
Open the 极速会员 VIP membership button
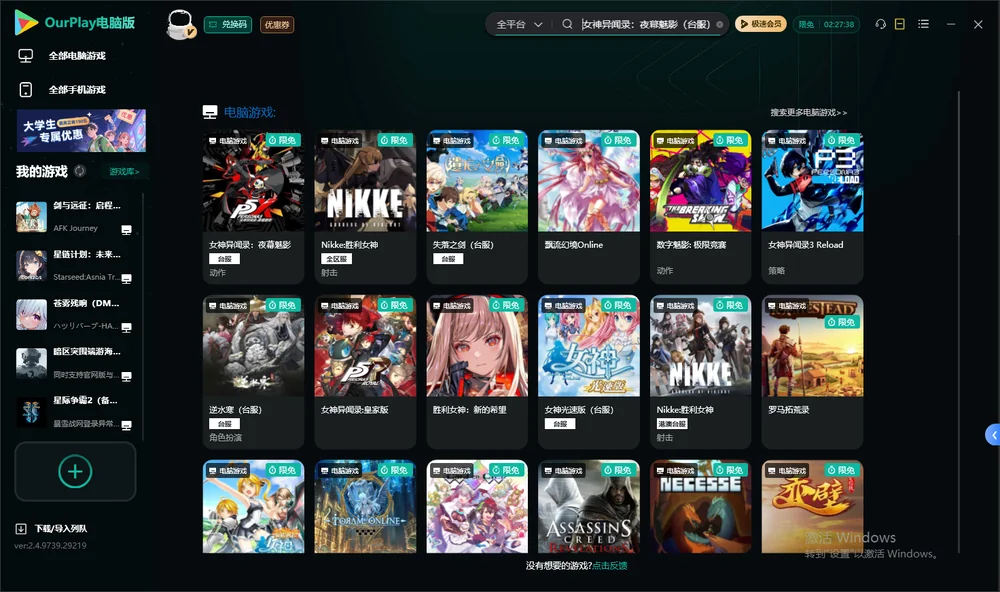pos(761,24)
